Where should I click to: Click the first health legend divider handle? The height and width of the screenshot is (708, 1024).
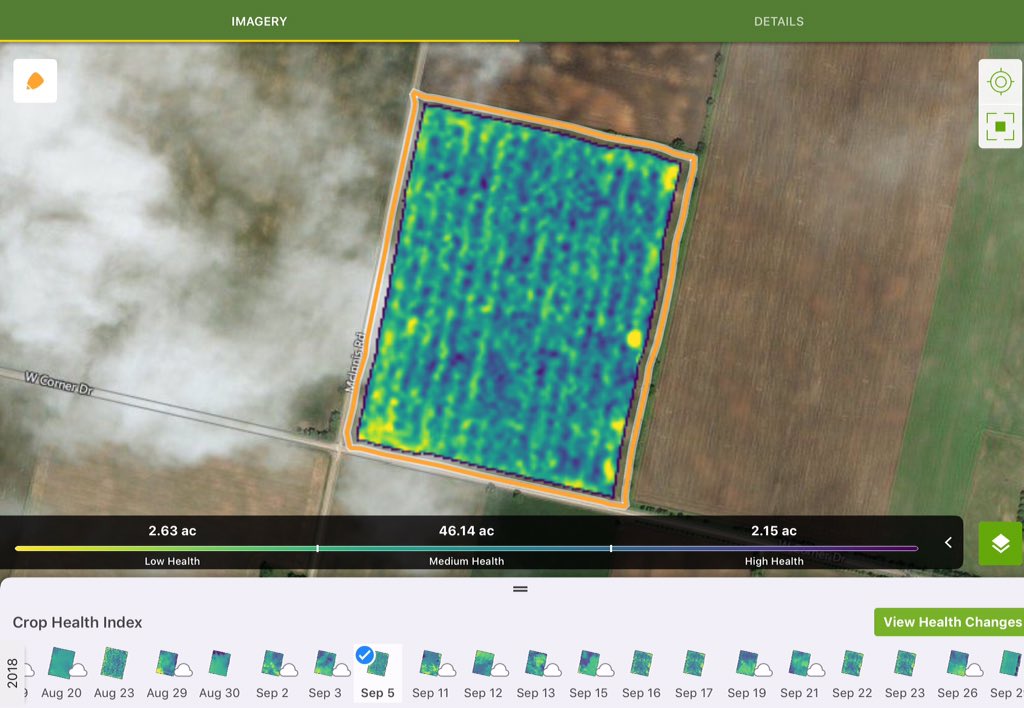pyautogui.click(x=317, y=549)
